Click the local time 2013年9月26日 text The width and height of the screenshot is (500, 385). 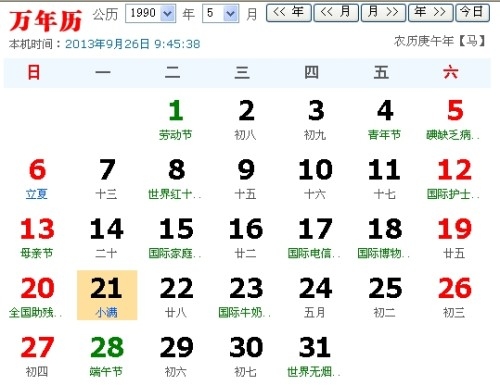coord(133,44)
